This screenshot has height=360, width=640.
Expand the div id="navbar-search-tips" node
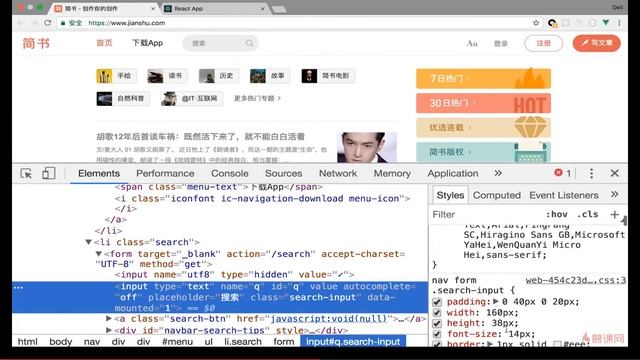click(109, 330)
